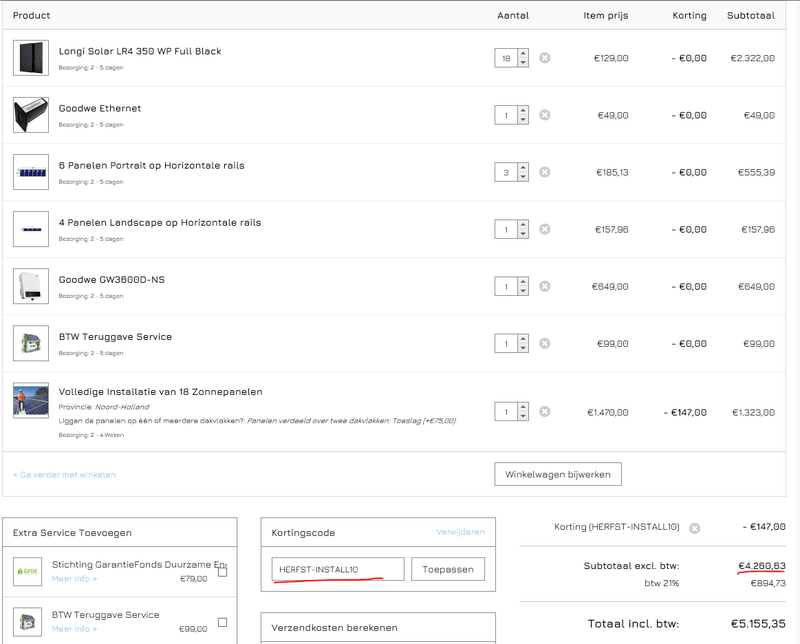Click Subtotaal excl. btw amount €4.260,63
The width and height of the screenshot is (800, 644).
point(762,565)
